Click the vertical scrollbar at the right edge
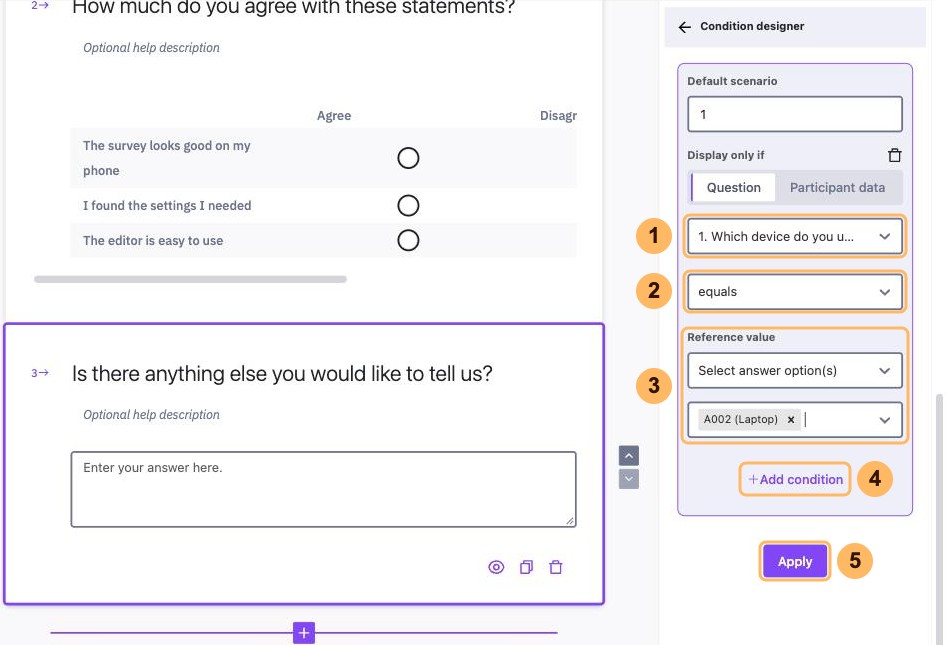Viewport: 946px width, 645px height. pos(939,519)
